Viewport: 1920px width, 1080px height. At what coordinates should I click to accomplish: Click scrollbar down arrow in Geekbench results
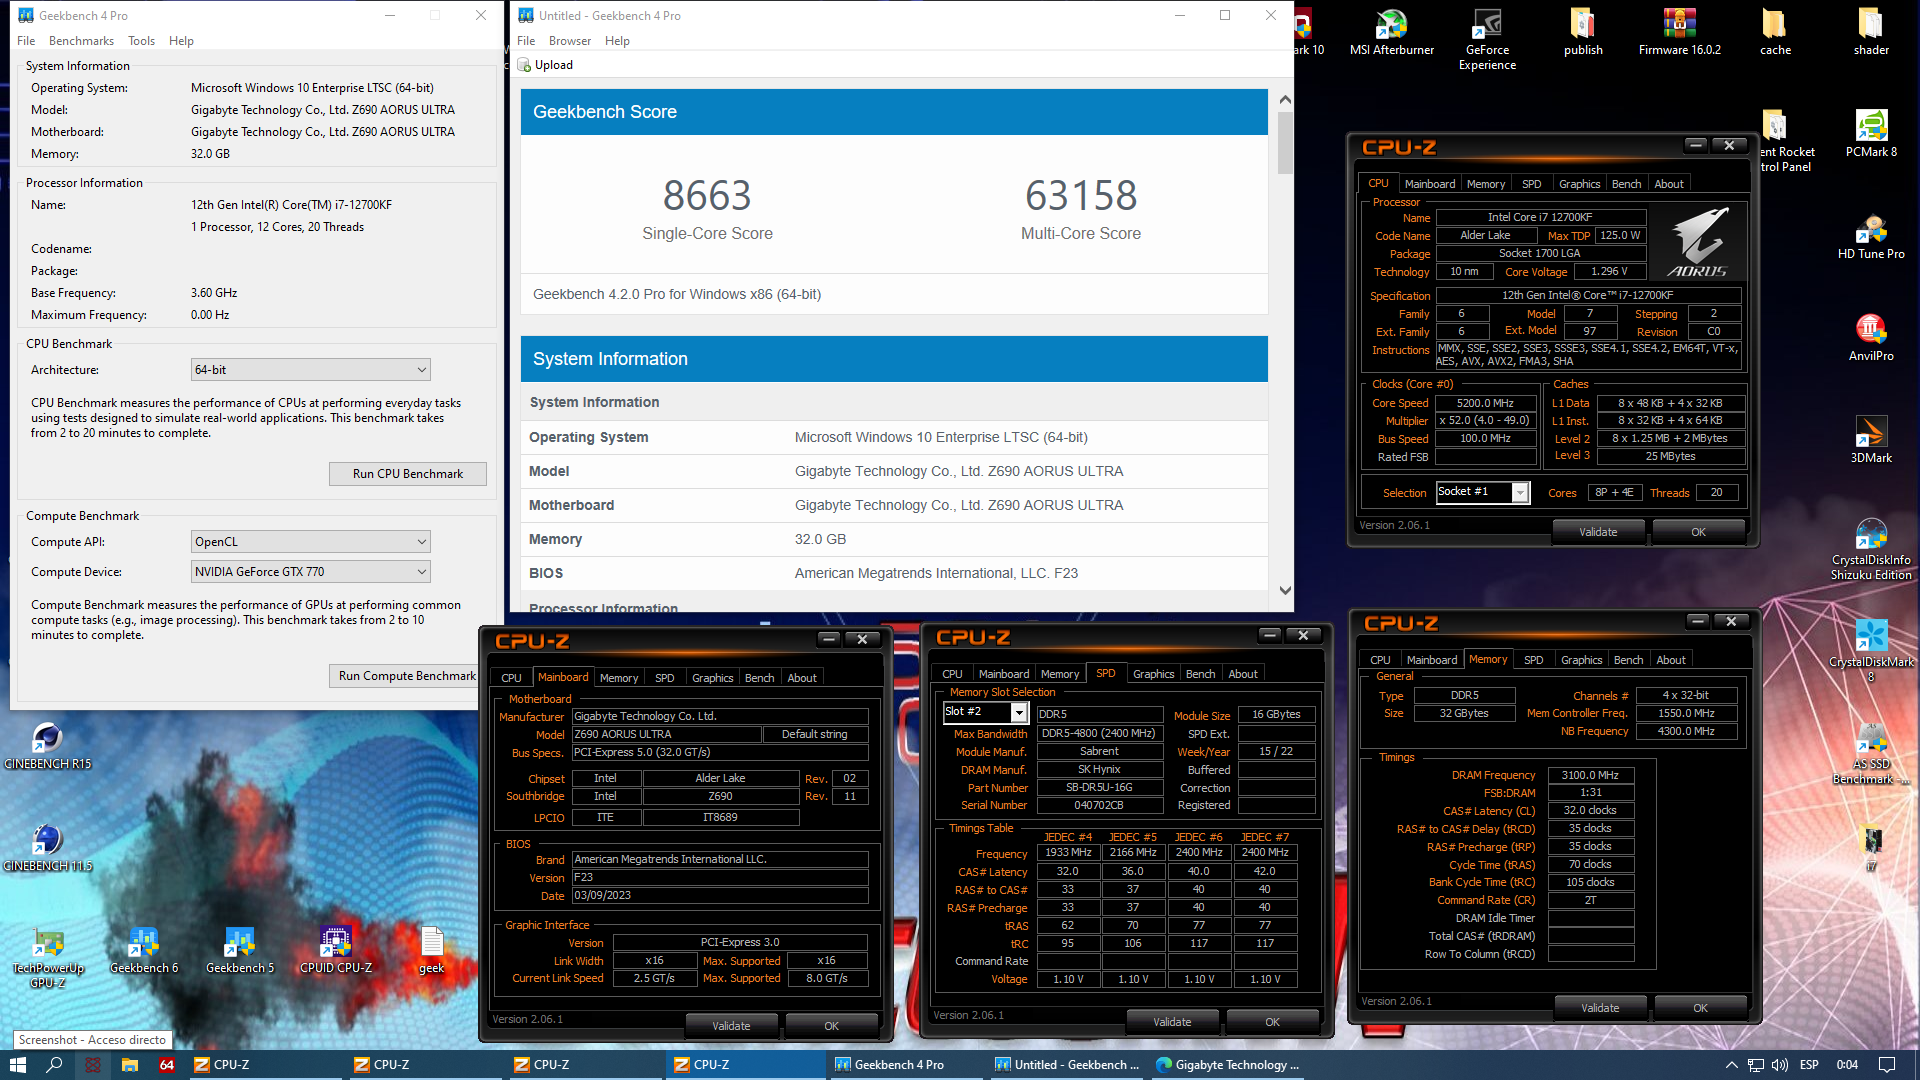pyautogui.click(x=1285, y=591)
